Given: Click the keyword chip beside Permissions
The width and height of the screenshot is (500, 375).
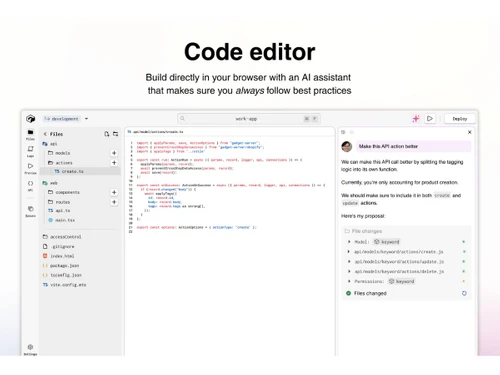Looking at the screenshot, I should (402, 281).
